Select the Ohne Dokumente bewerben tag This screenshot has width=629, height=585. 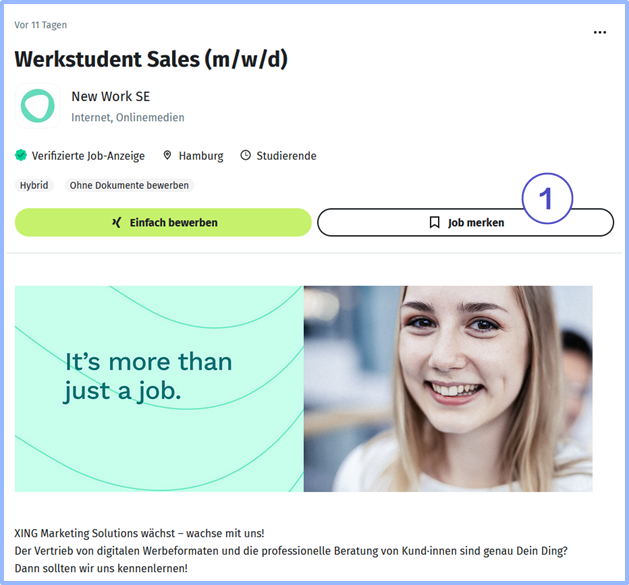click(x=128, y=185)
